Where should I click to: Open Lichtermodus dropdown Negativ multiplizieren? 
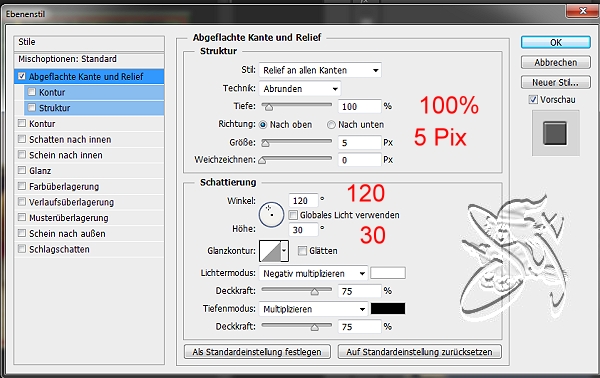313,273
